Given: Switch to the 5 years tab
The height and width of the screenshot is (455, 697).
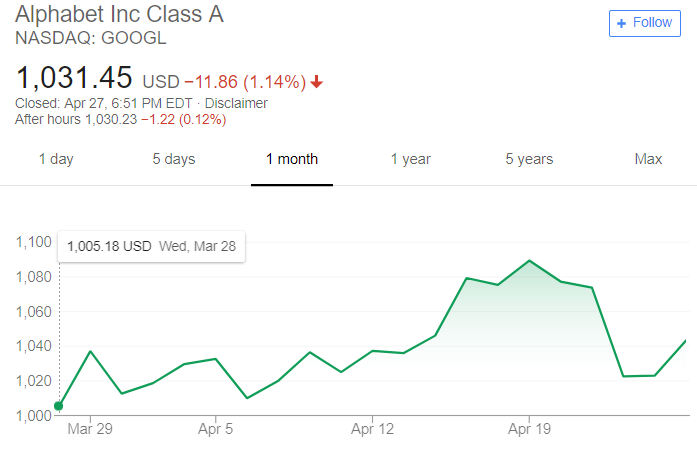Looking at the screenshot, I should click(529, 159).
